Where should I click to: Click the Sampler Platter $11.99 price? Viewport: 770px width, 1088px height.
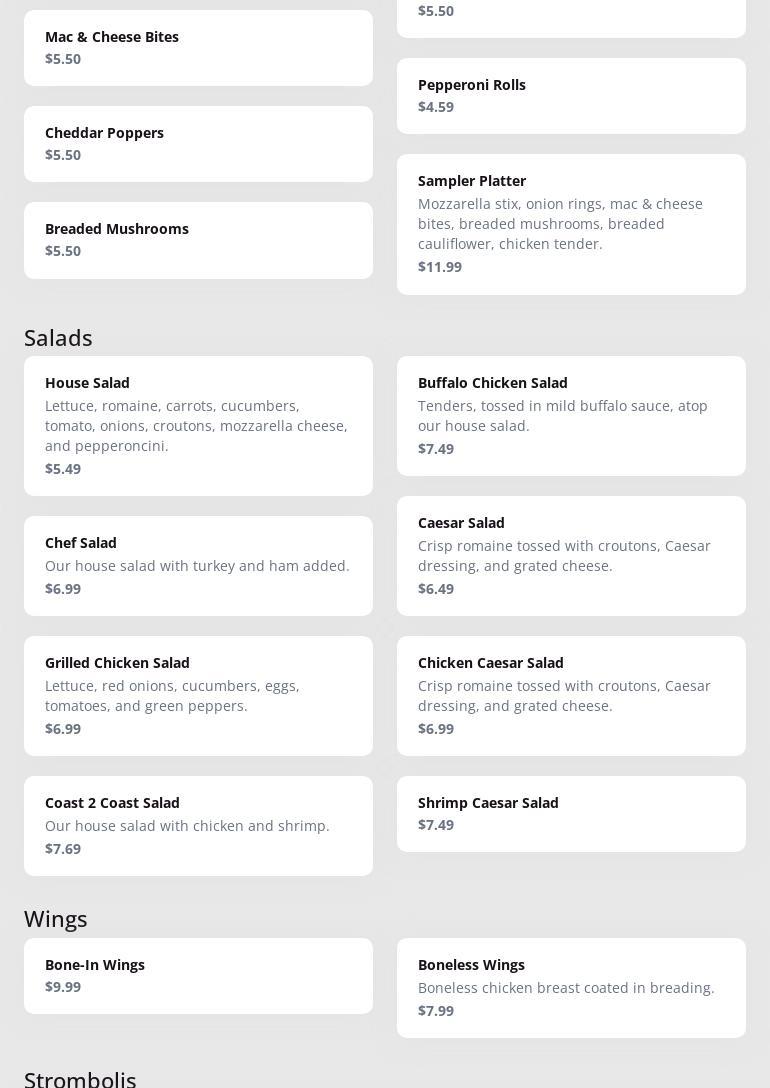click(x=440, y=267)
